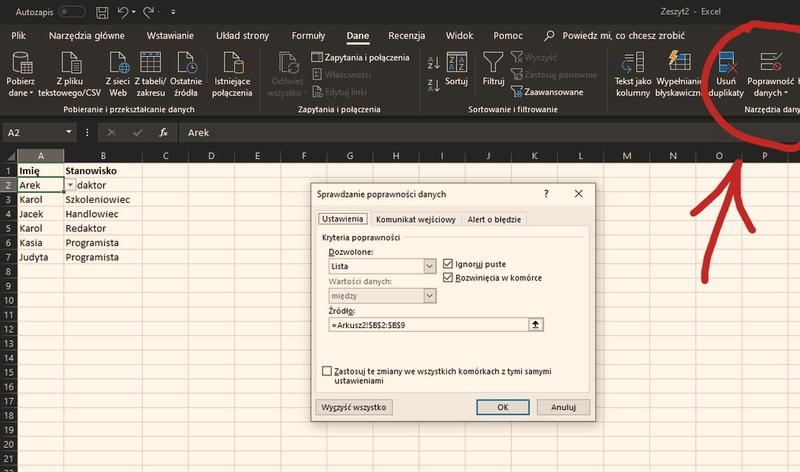Click the Undo arrow icon
The width and height of the screenshot is (800, 472).
pos(122,12)
